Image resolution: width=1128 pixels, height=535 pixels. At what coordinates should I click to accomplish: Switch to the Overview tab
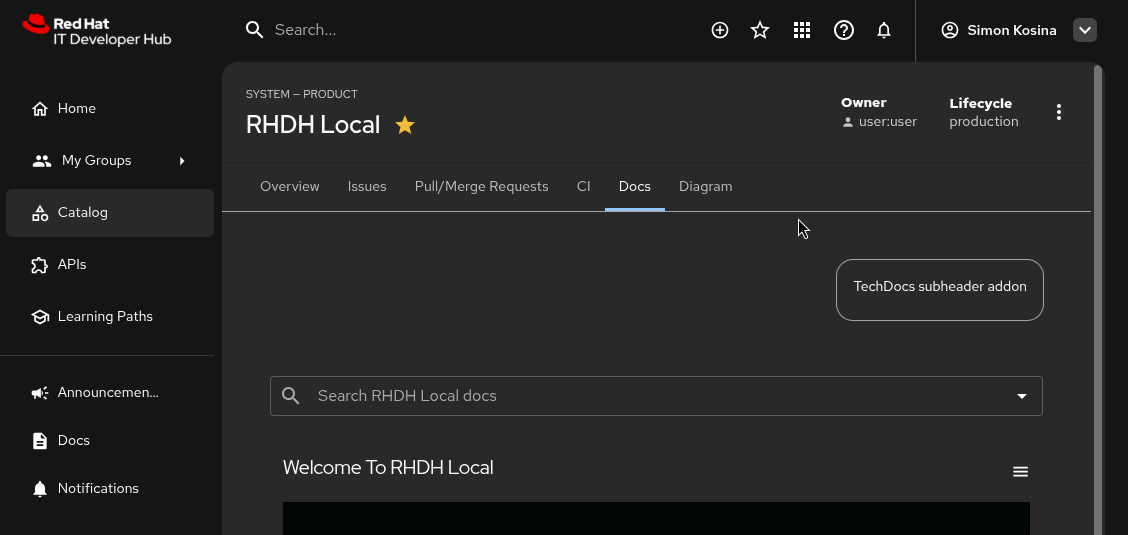point(290,186)
